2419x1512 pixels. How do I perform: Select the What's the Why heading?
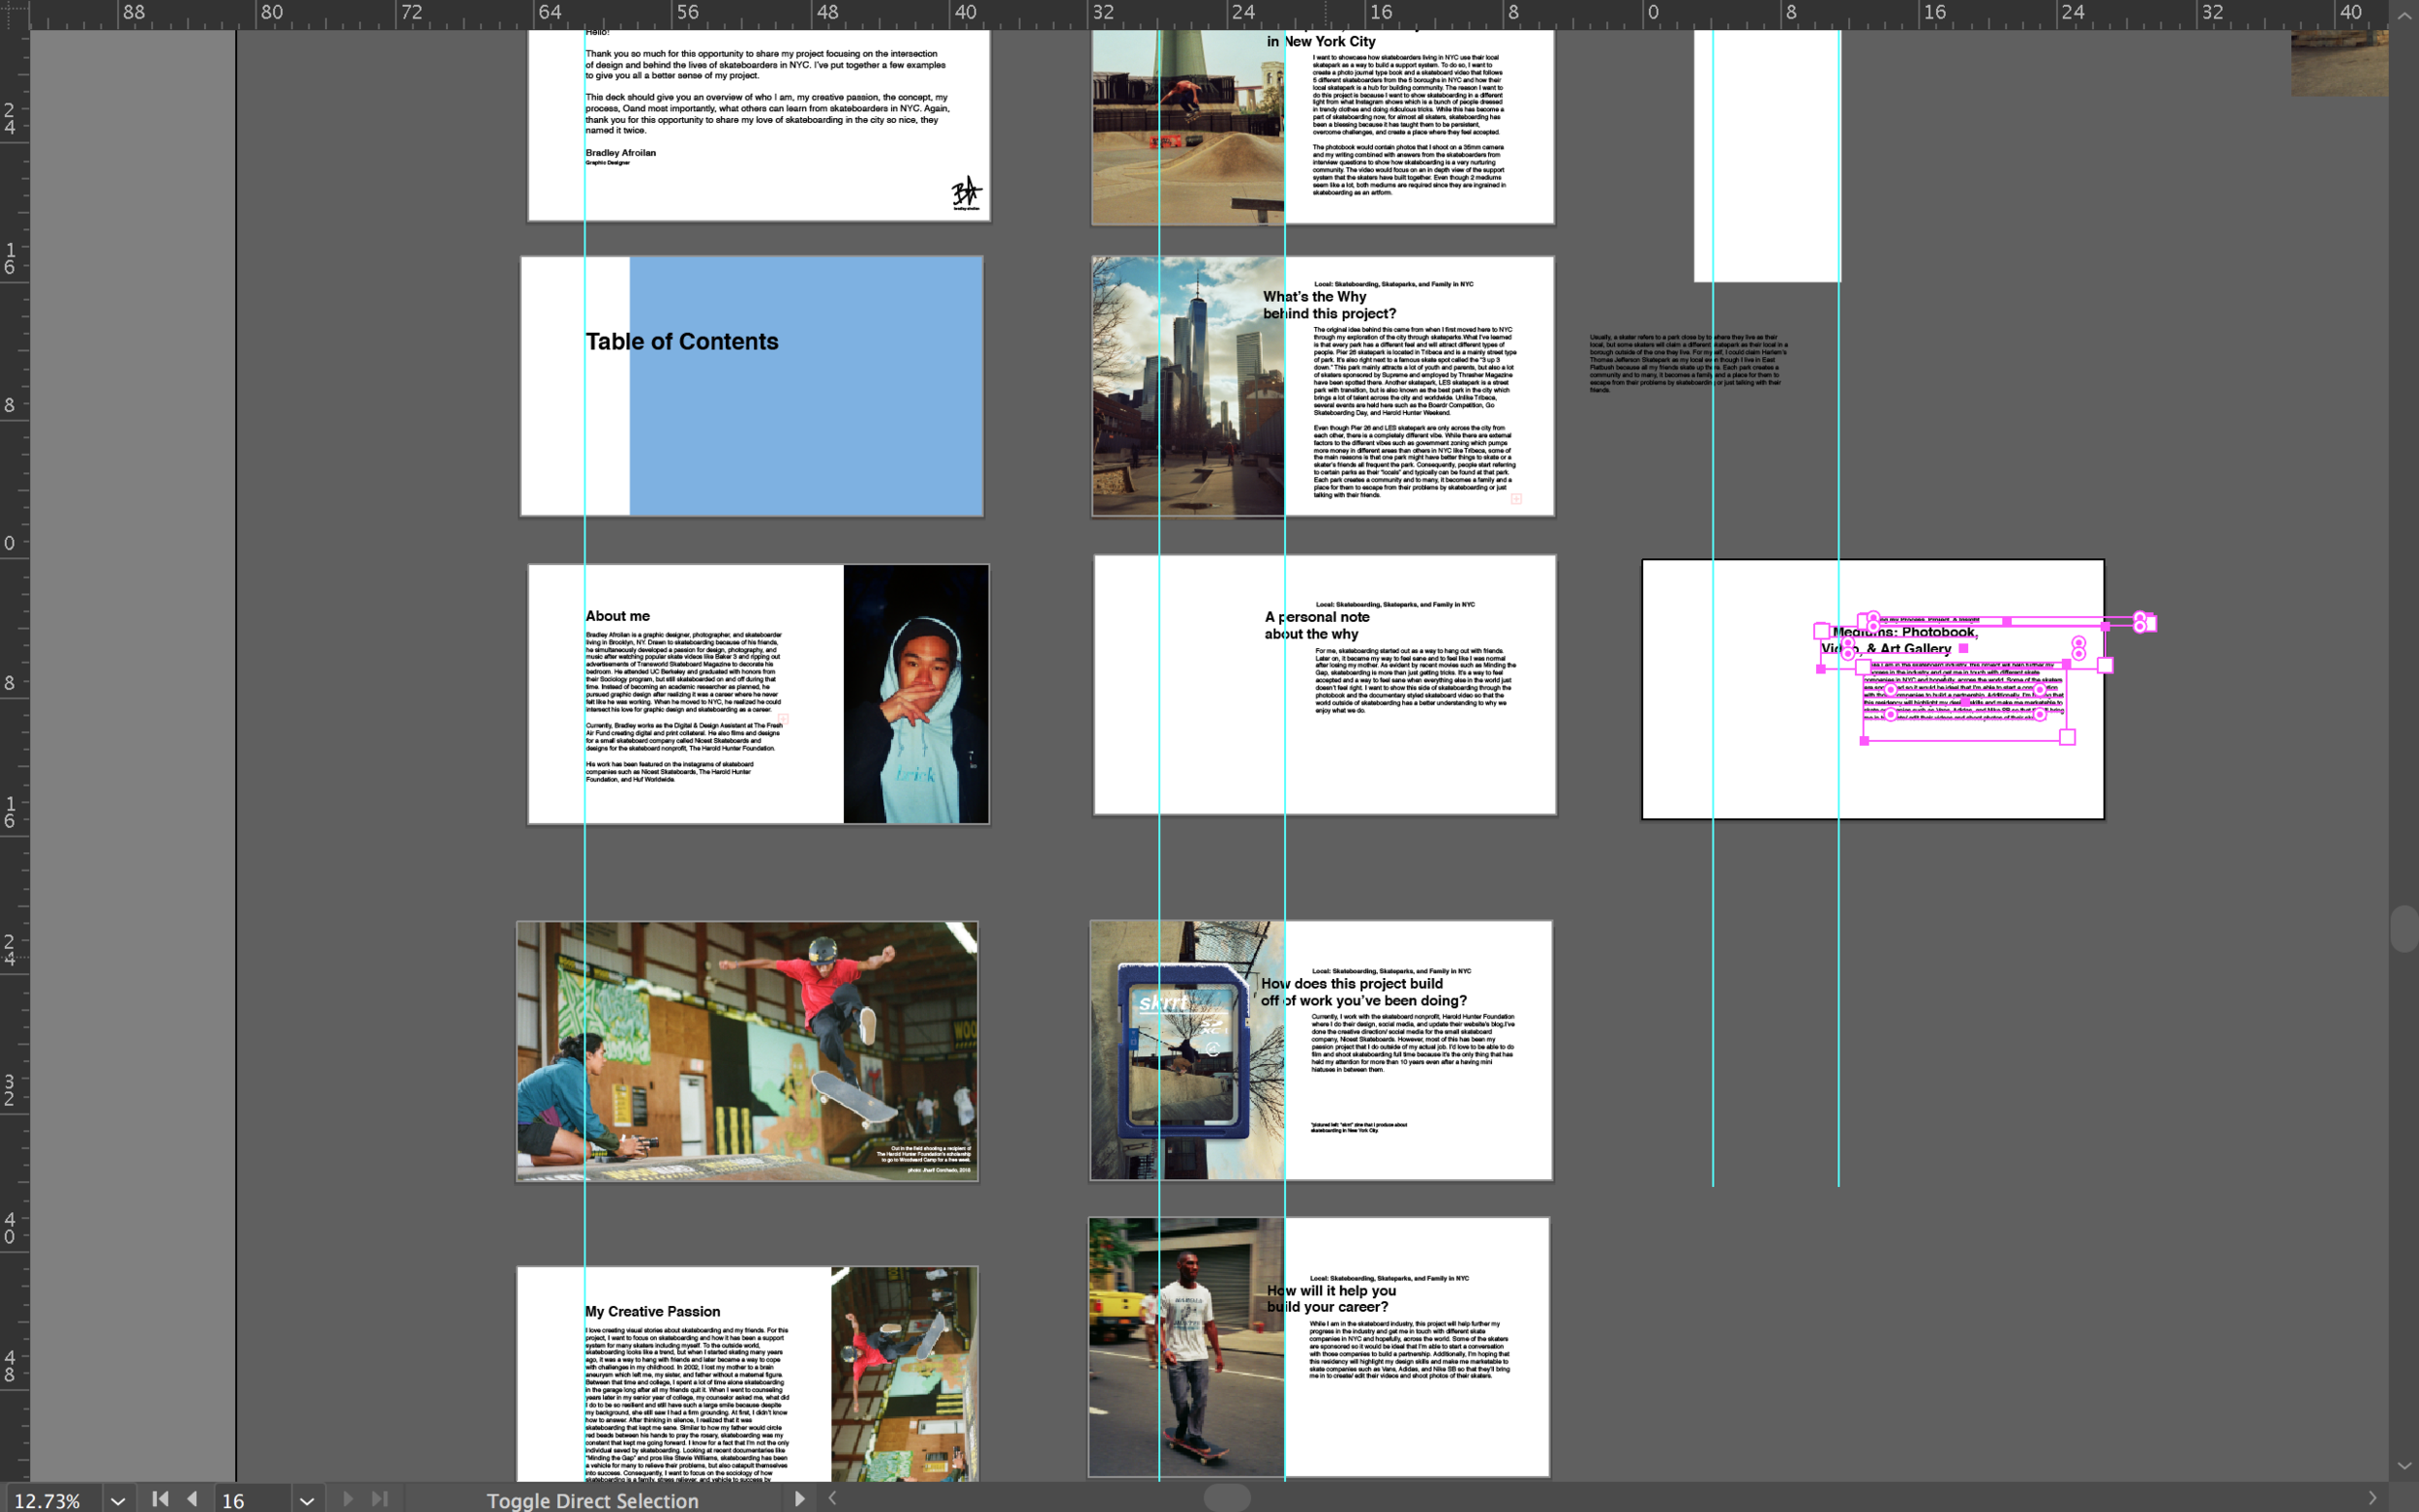point(1329,305)
